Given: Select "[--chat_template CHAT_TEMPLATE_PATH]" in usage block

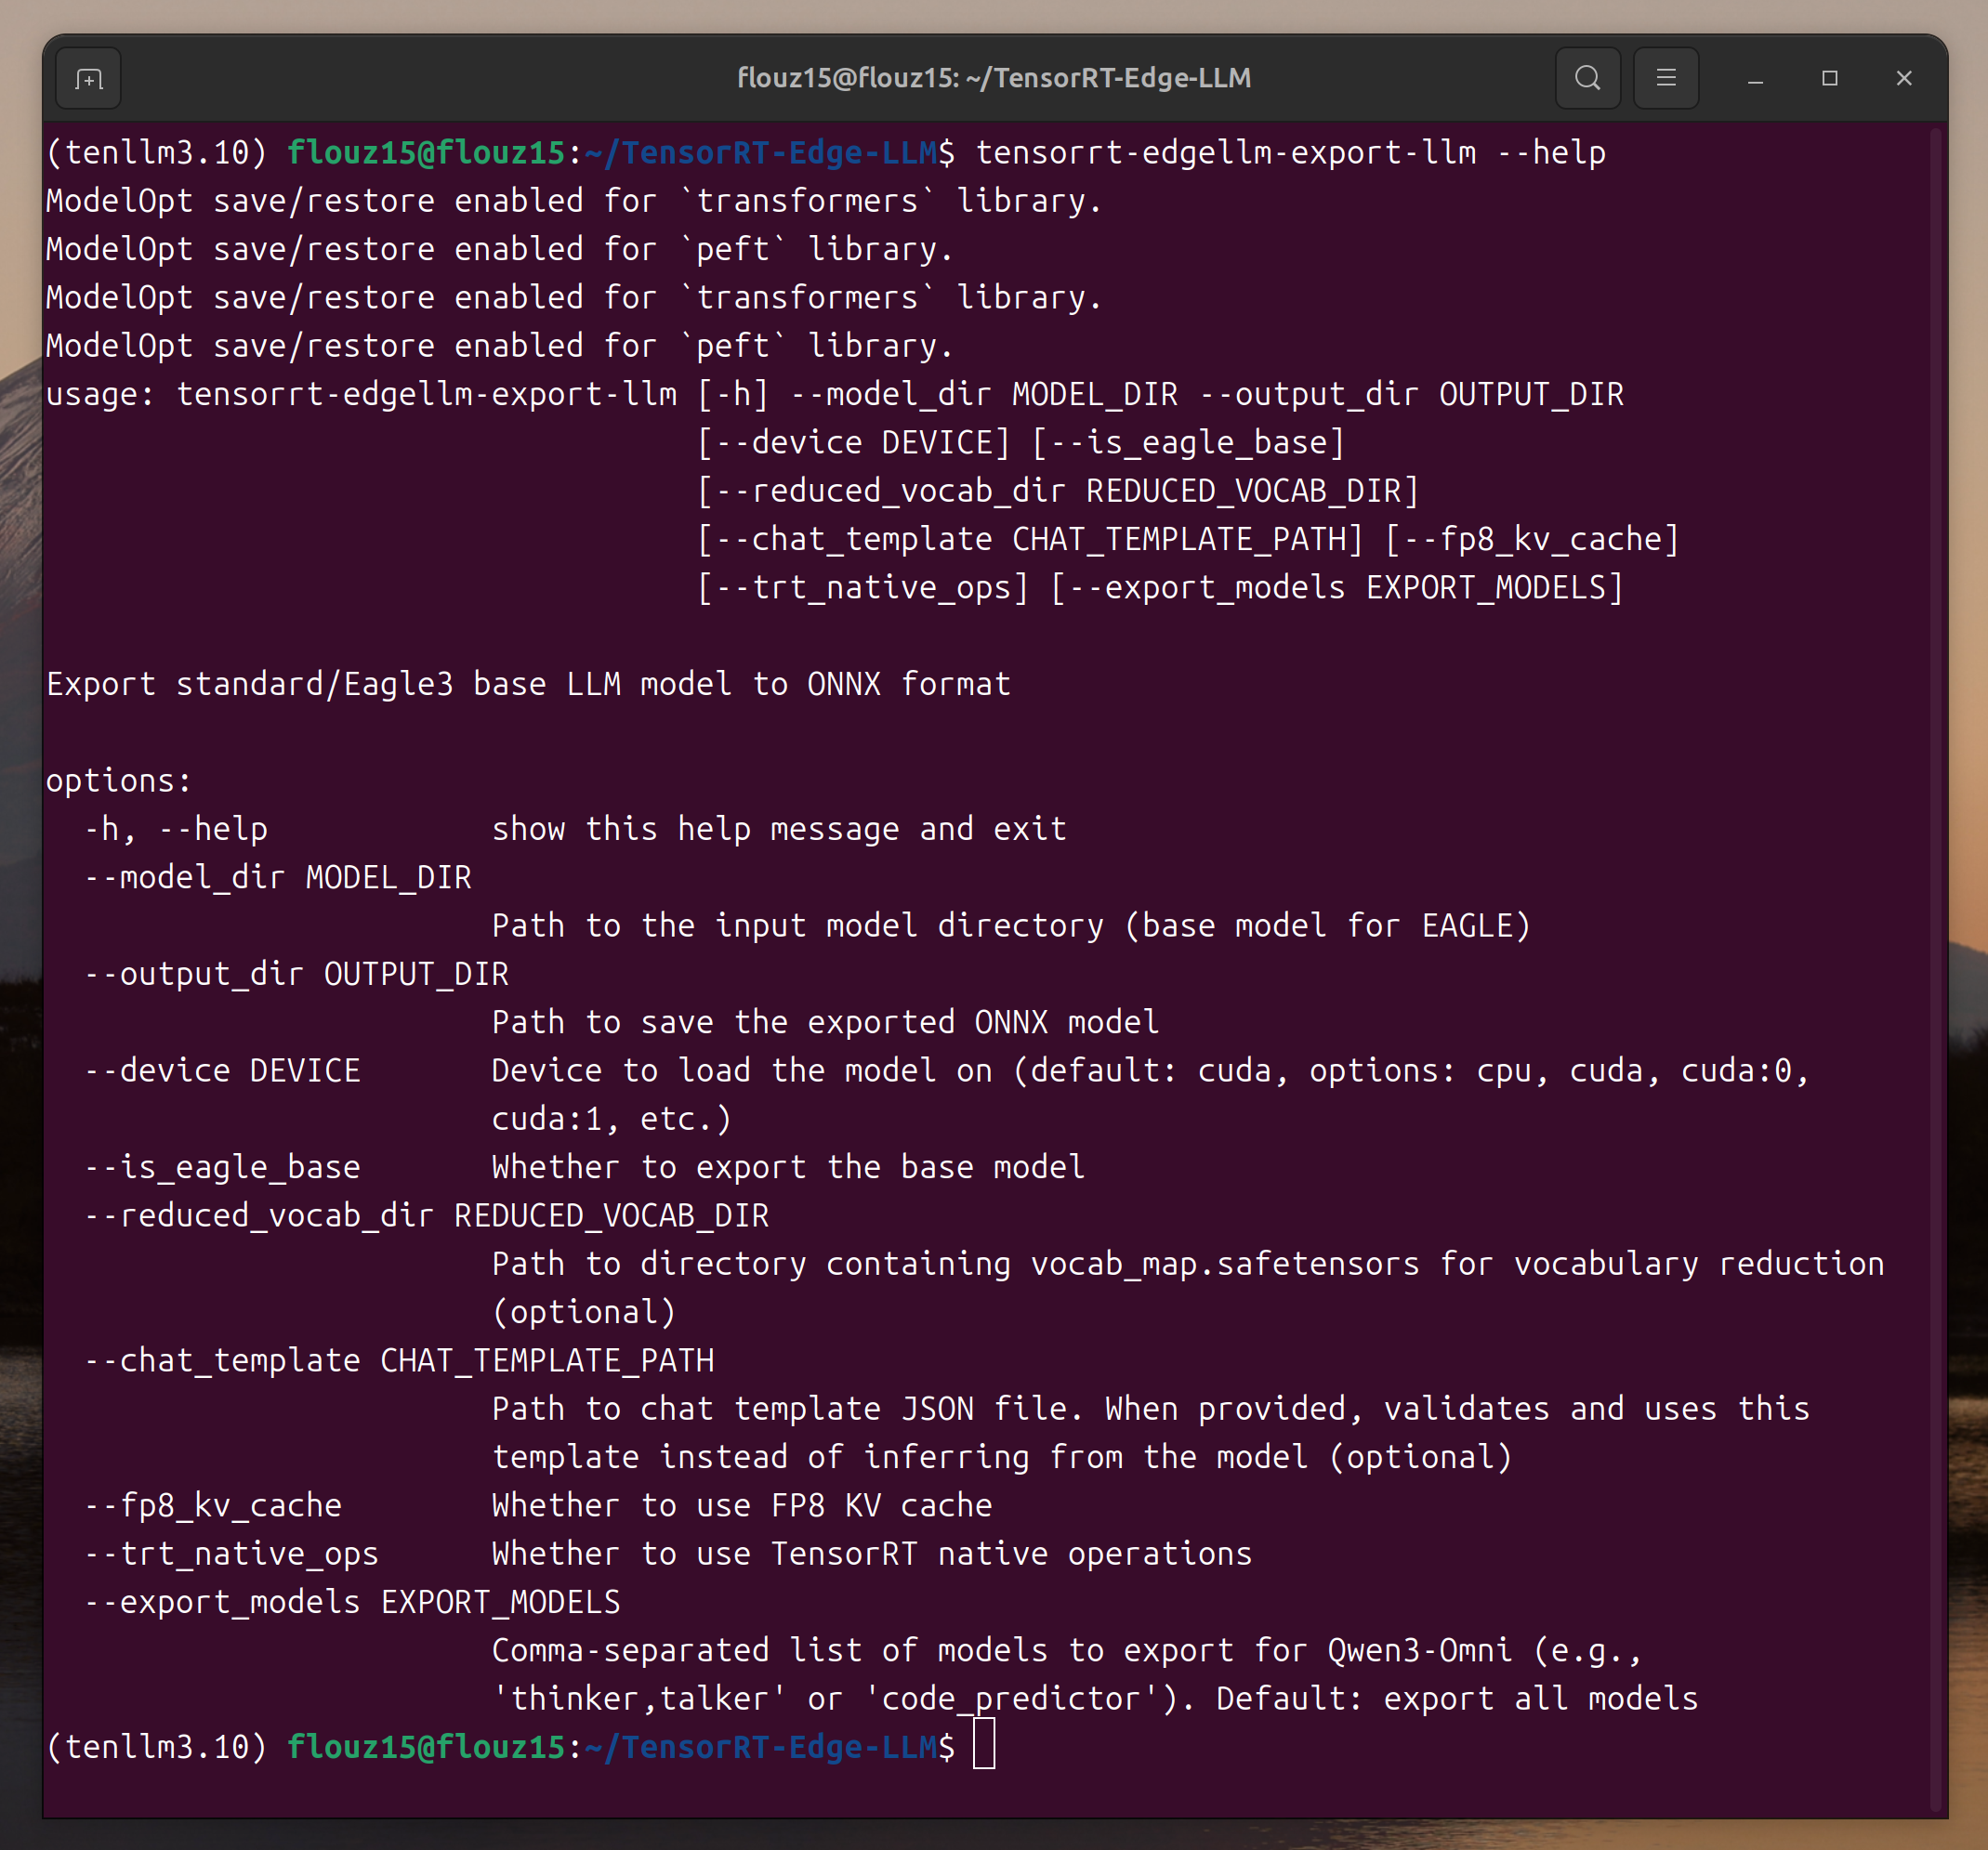Looking at the screenshot, I should [x=1031, y=540].
